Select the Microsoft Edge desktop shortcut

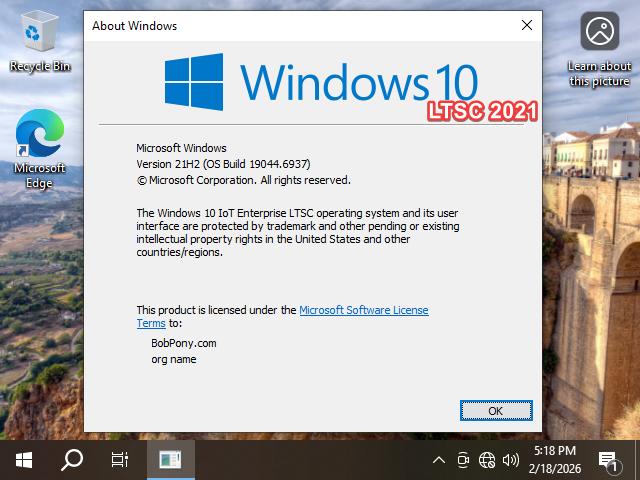pyautogui.click(x=40, y=149)
